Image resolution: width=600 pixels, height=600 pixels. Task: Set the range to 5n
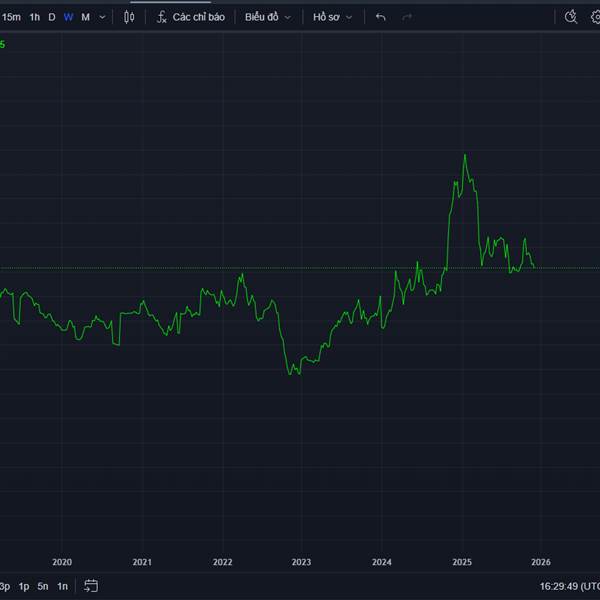pyautogui.click(x=43, y=586)
